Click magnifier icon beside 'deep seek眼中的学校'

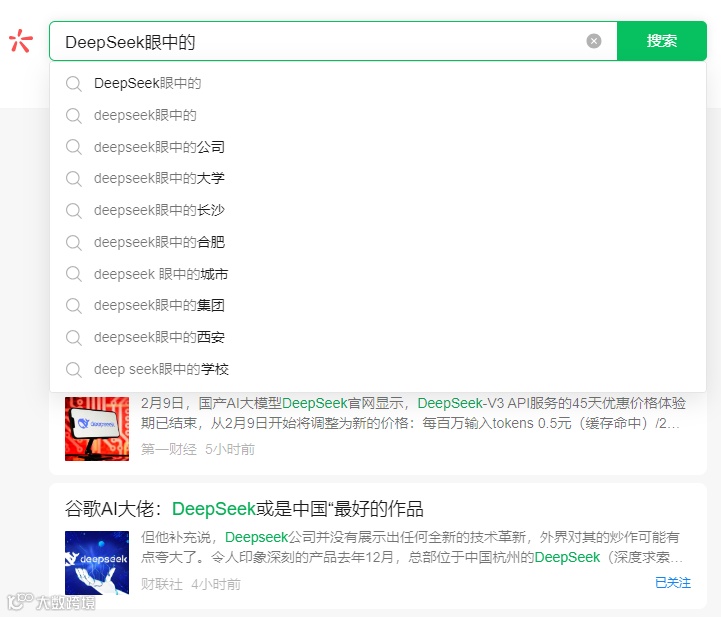[74, 370]
